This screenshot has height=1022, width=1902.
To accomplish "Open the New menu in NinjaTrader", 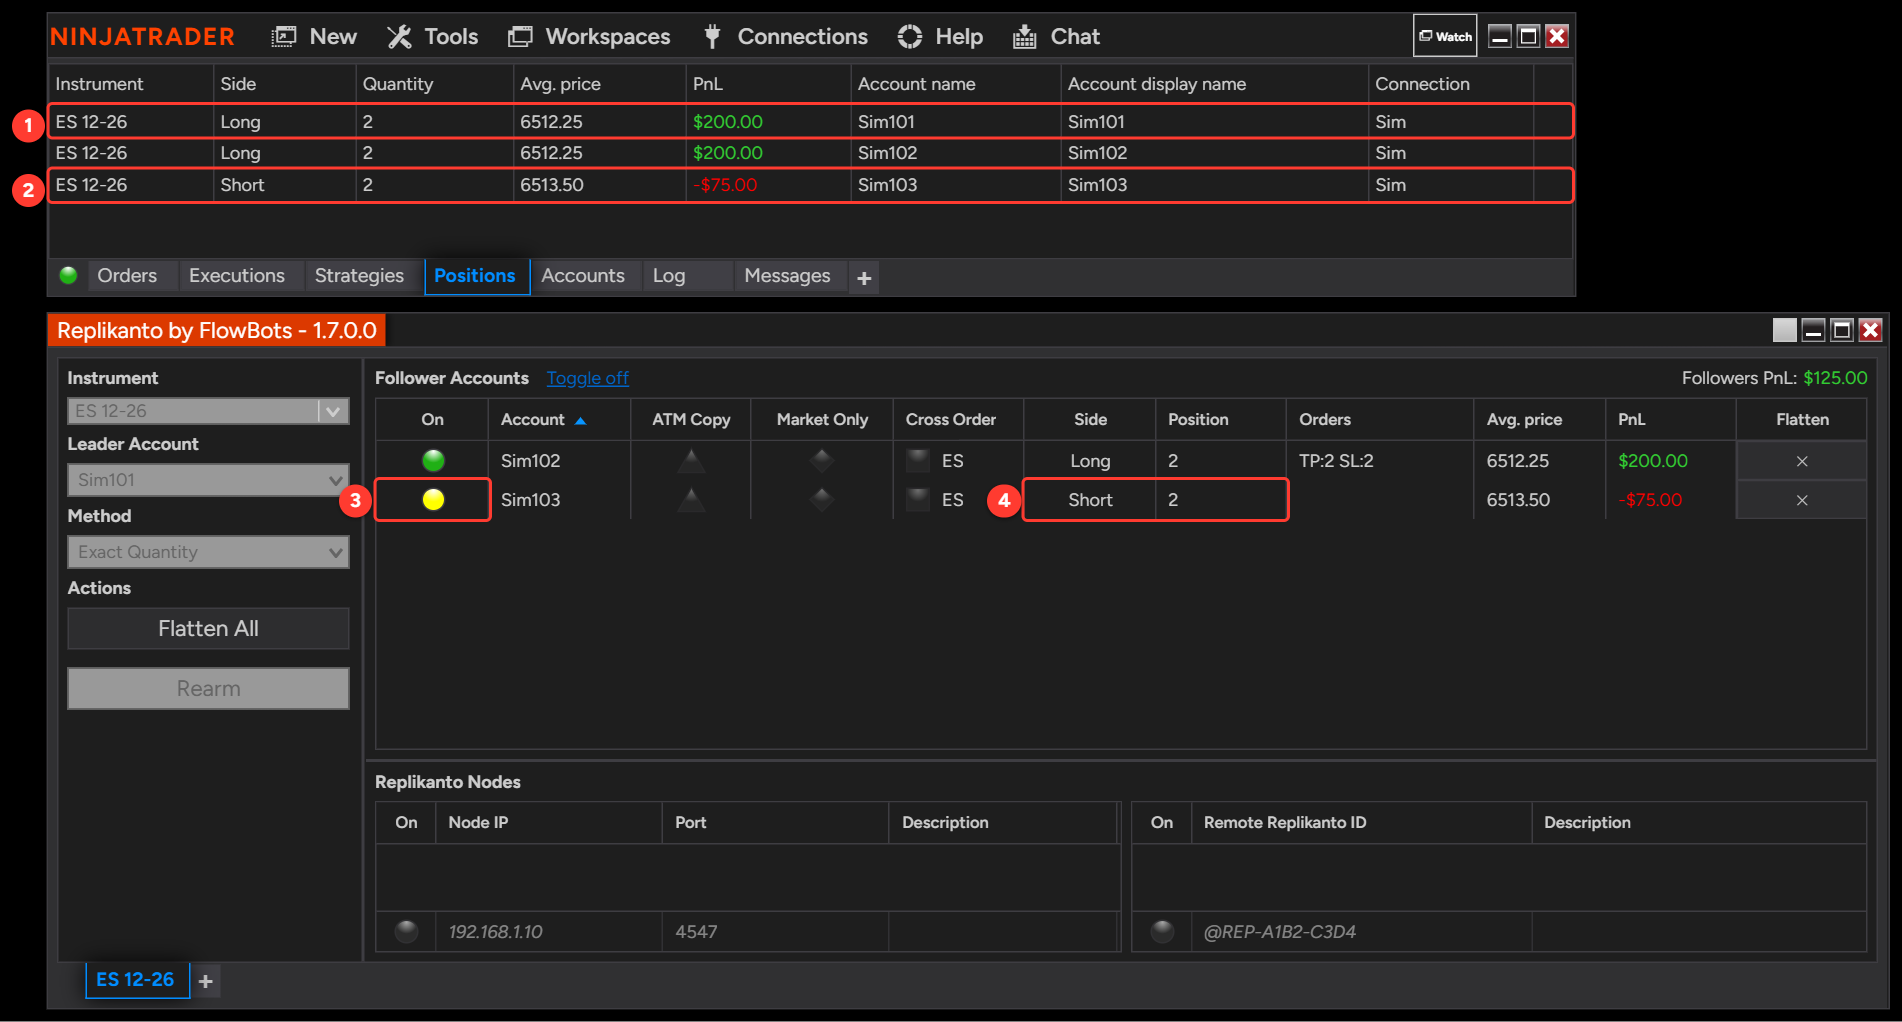I will pos(314,37).
